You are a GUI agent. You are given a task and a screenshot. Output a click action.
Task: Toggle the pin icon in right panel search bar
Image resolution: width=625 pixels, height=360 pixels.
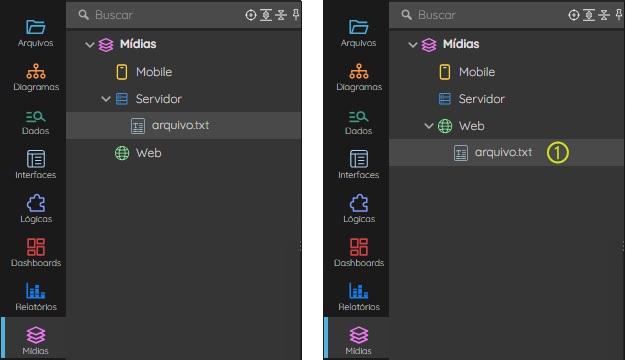point(619,15)
